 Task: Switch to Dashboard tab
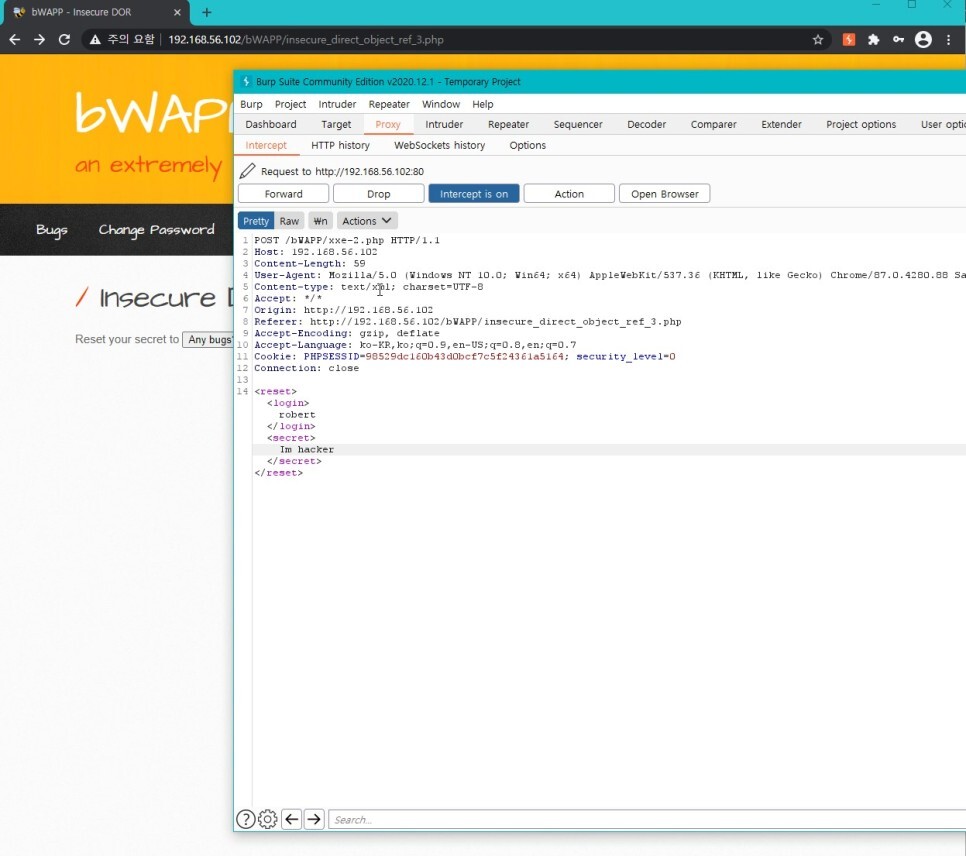click(x=270, y=124)
